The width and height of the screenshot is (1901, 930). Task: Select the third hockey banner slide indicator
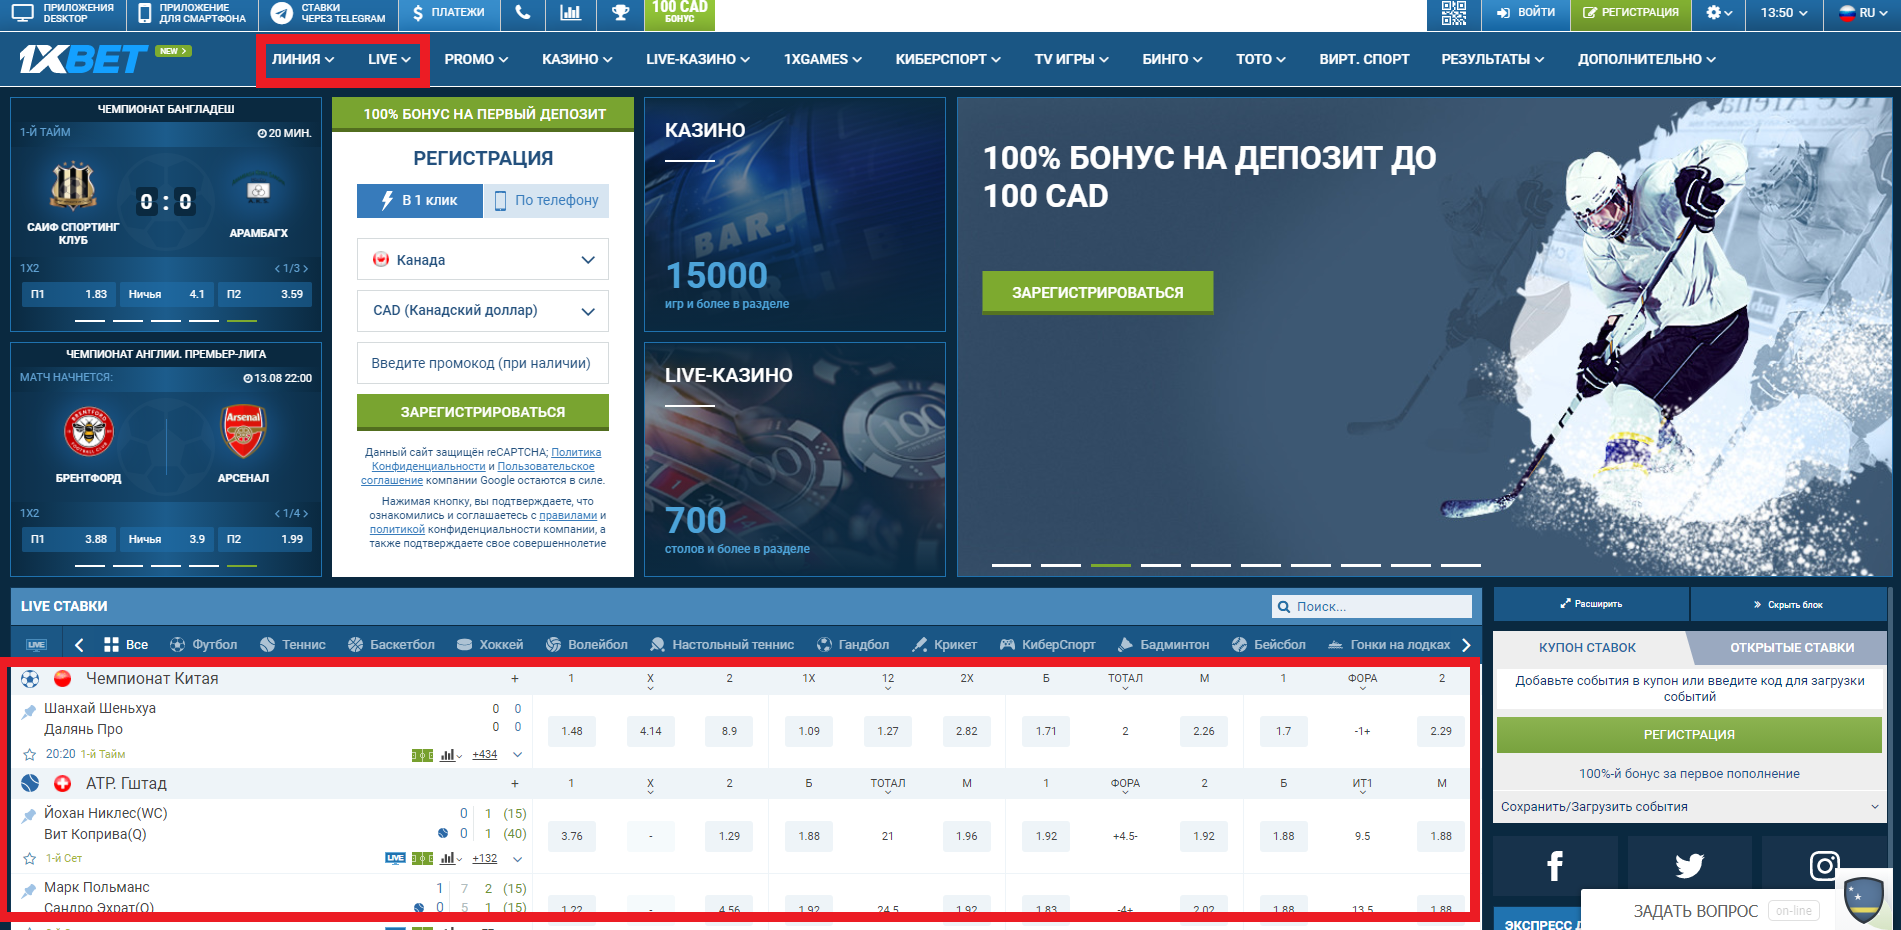click(1111, 565)
